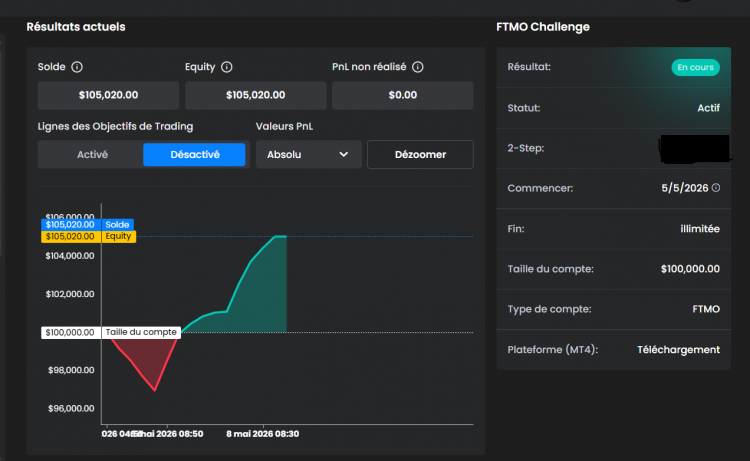
Task: Click the Equity value field in results
Action: pyautogui.click(x=255, y=95)
